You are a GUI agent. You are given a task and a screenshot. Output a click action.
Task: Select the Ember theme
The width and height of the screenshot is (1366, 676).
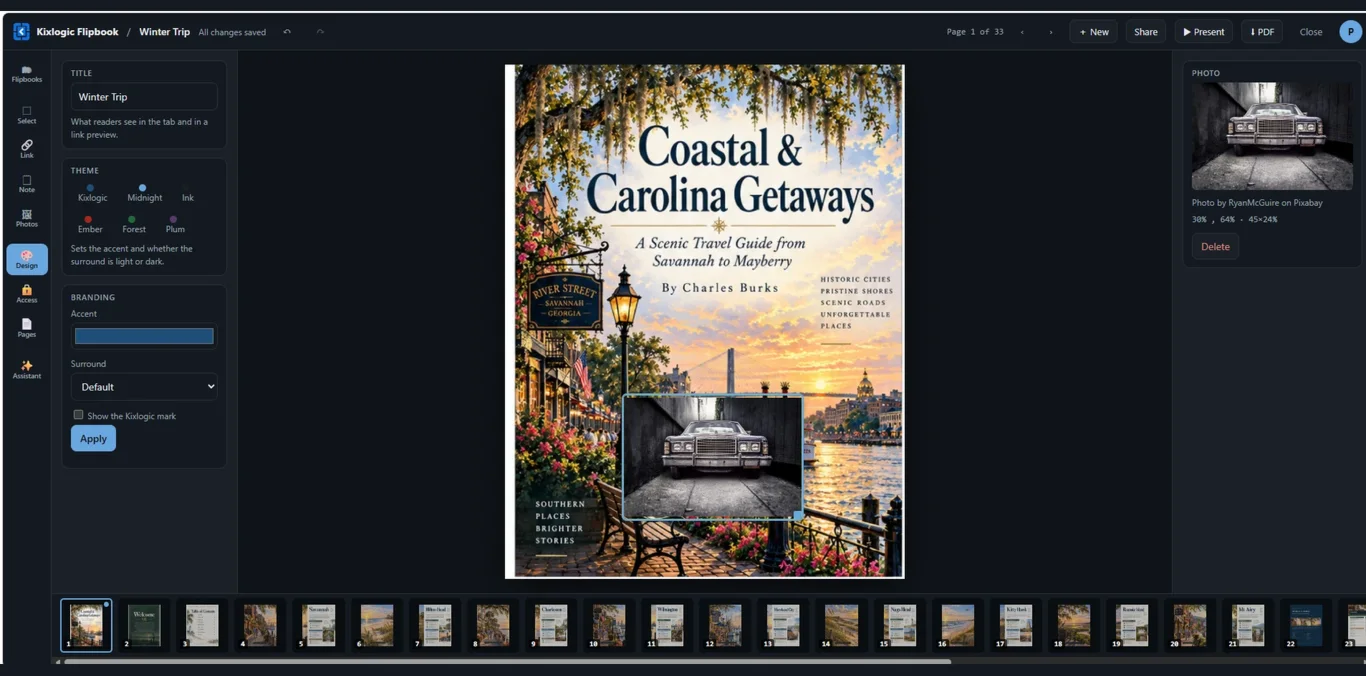[x=90, y=224]
